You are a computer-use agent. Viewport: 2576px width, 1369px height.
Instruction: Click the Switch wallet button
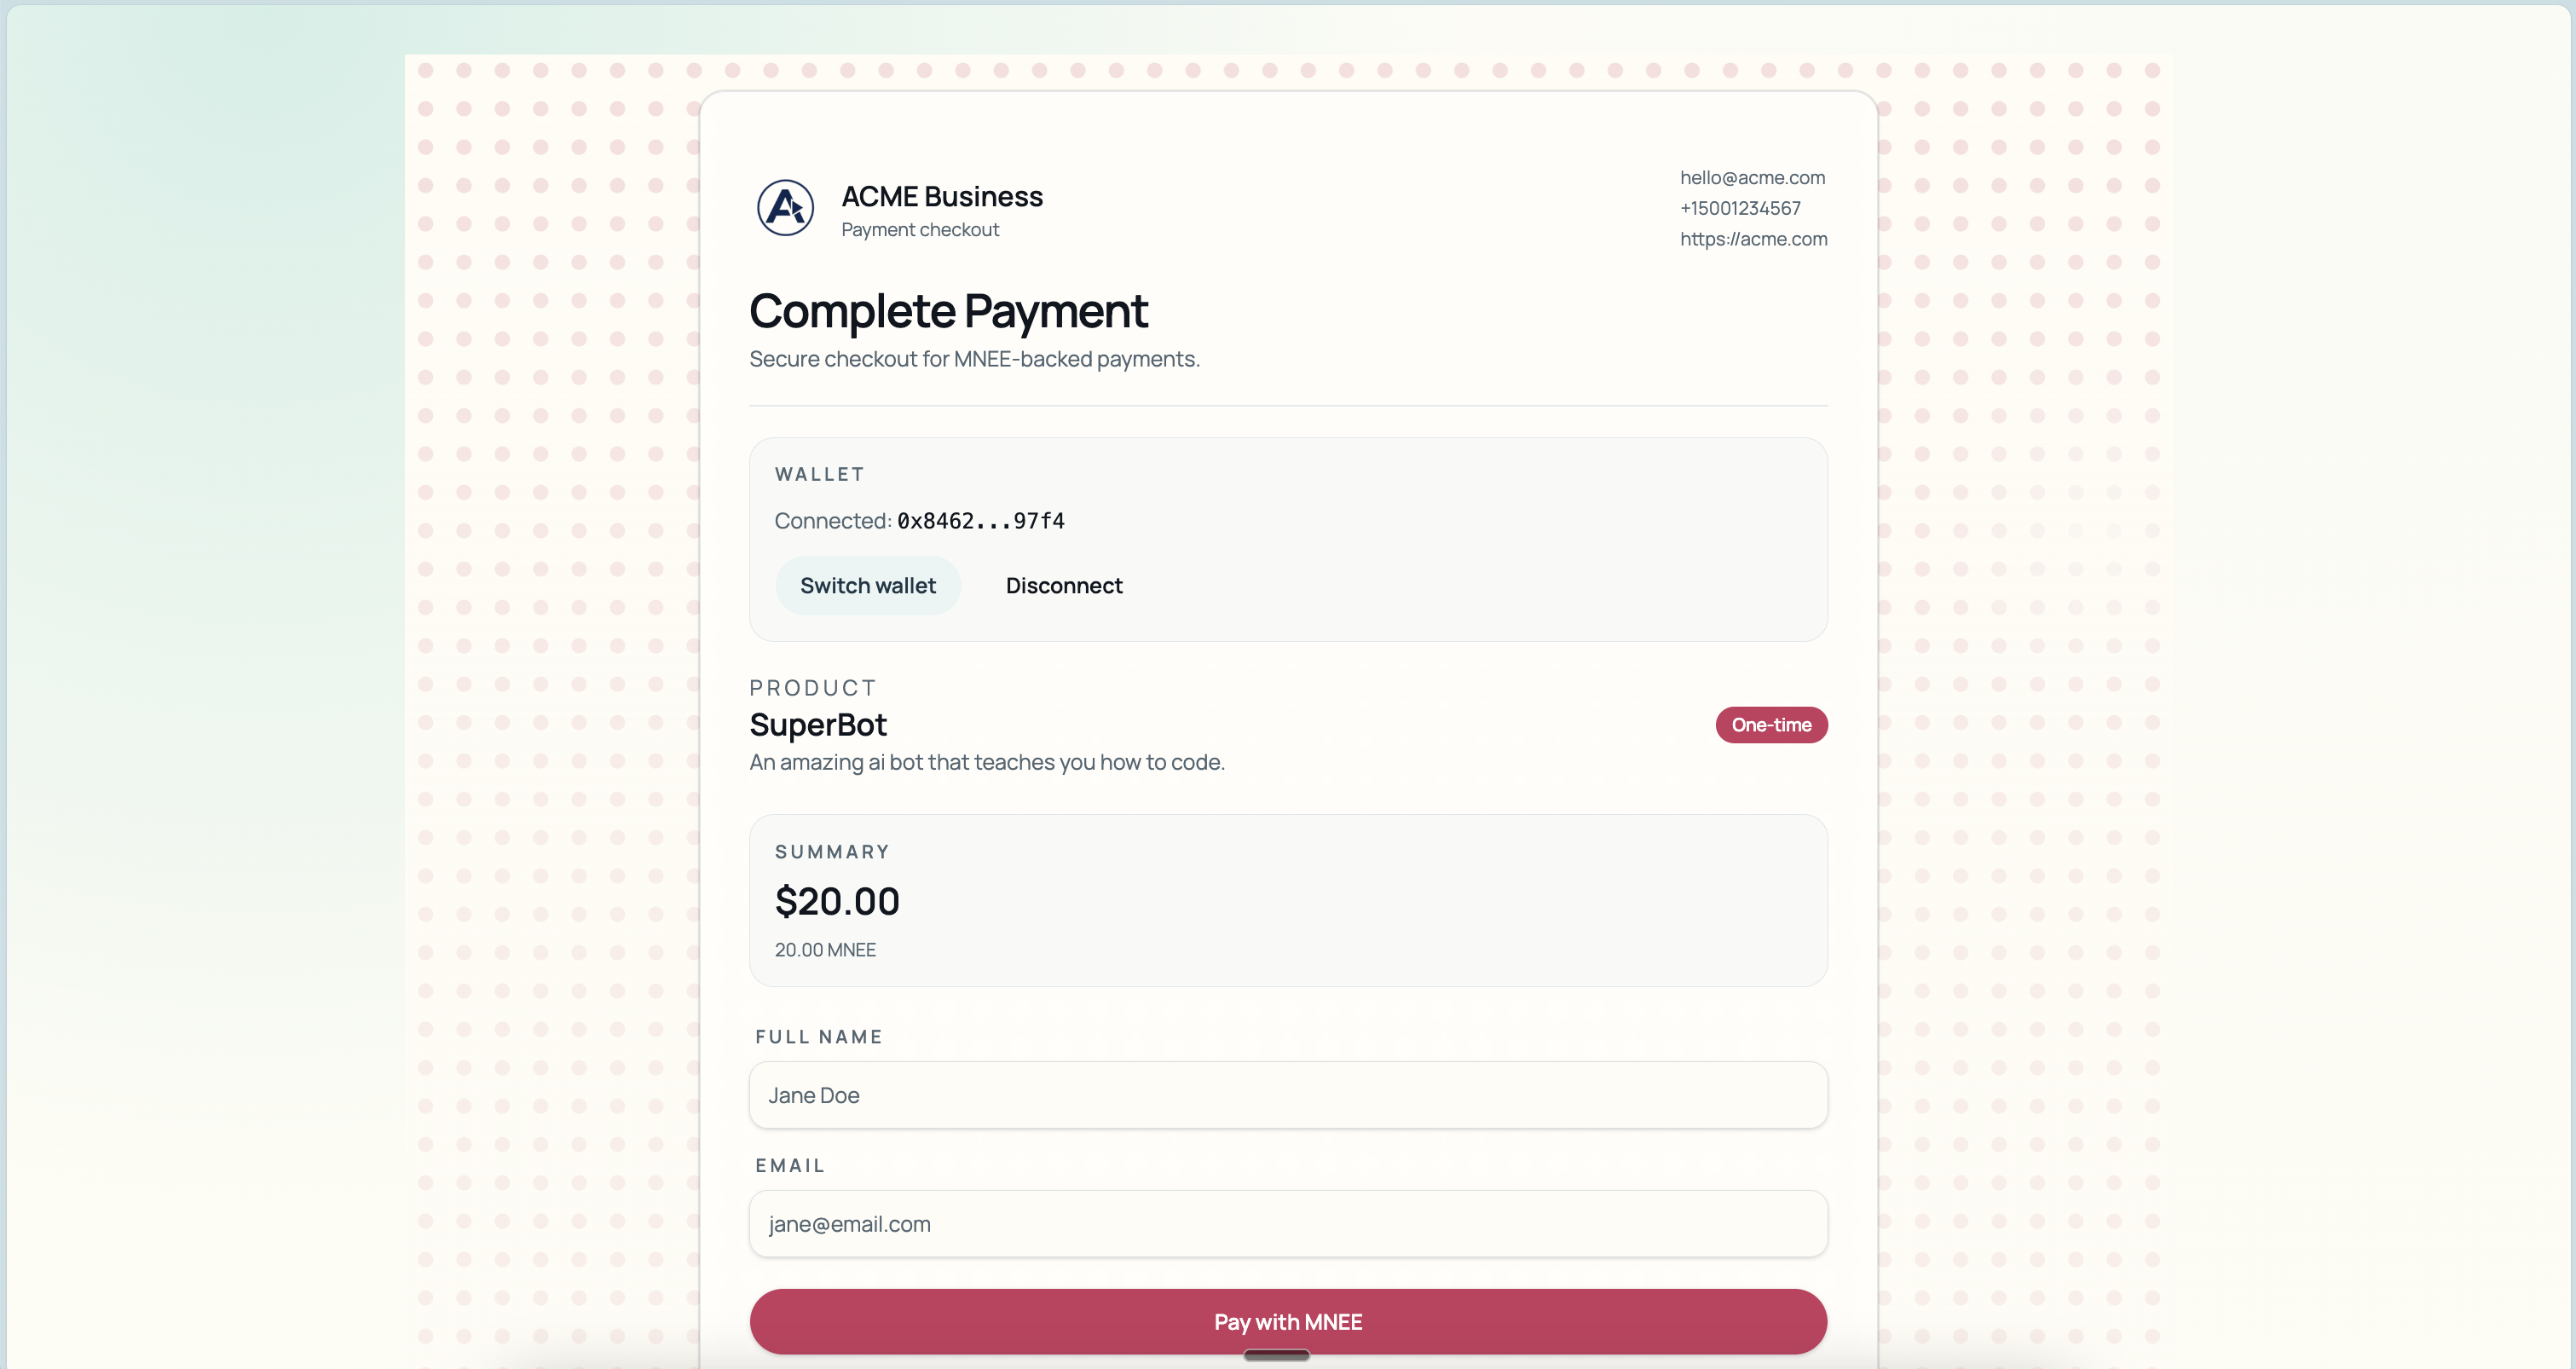[x=868, y=586]
